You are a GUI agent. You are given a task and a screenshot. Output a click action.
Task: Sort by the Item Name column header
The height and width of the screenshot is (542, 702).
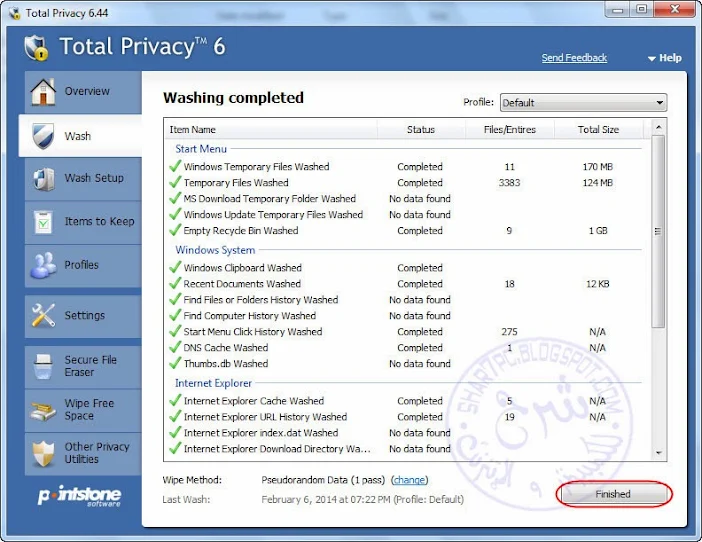[271, 129]
